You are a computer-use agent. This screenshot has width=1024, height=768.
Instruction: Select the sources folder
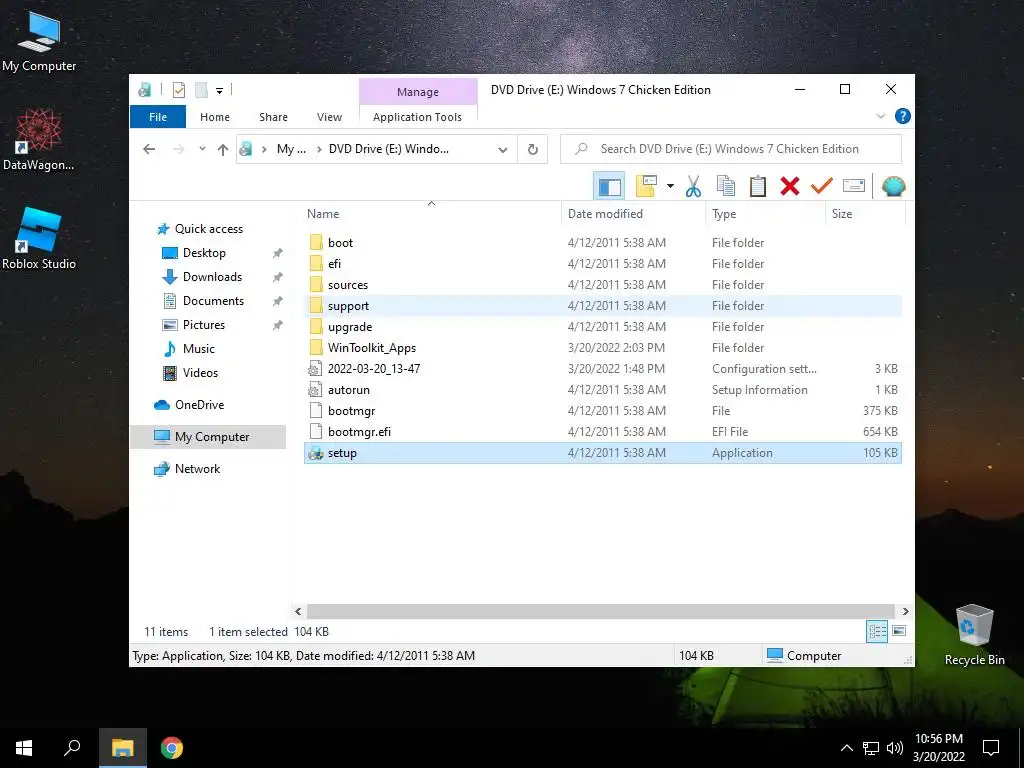pyautogui.click(x=602, y=285)
